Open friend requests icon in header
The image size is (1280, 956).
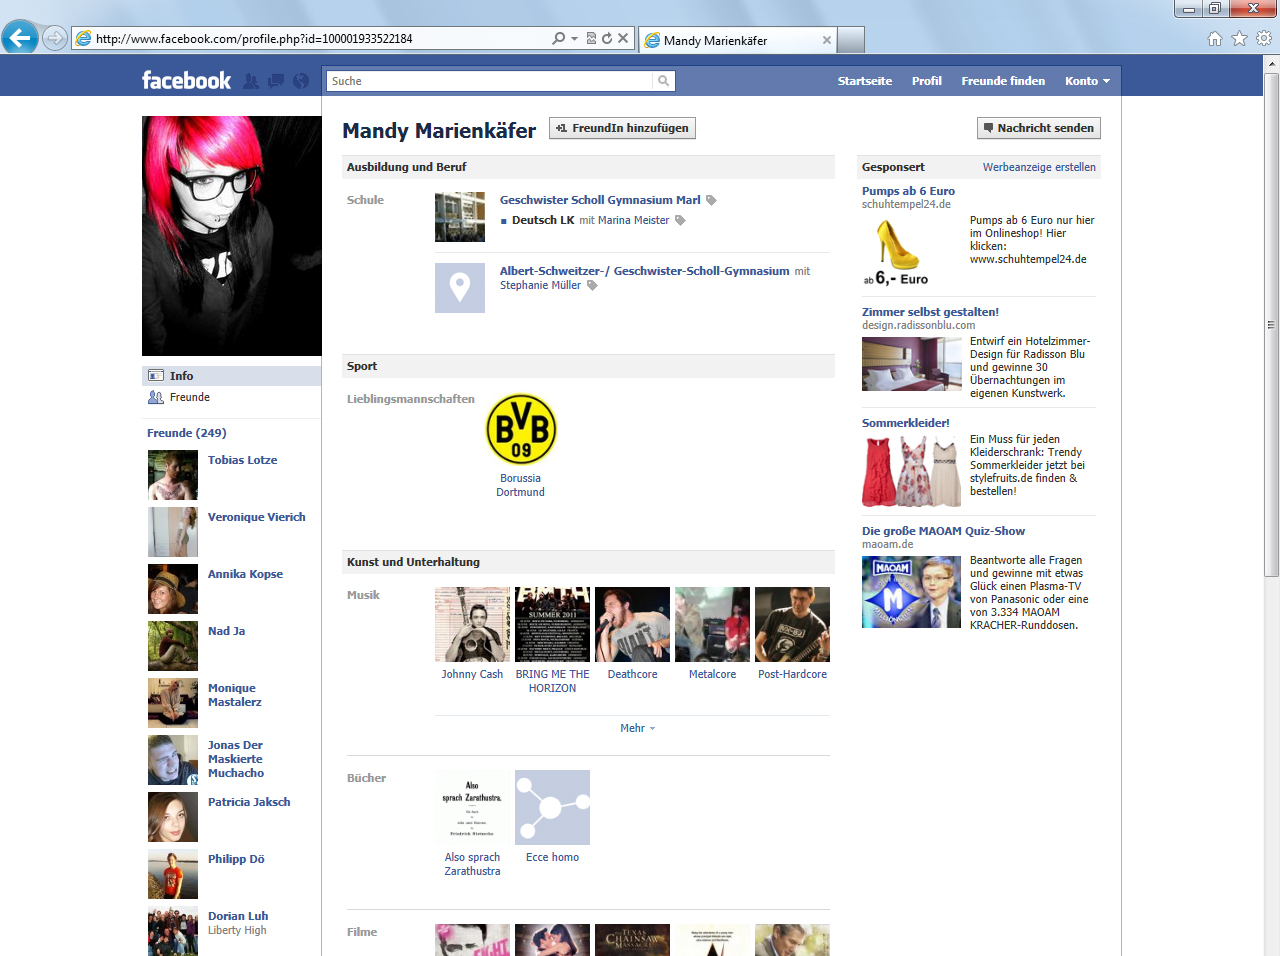point(251,81)
